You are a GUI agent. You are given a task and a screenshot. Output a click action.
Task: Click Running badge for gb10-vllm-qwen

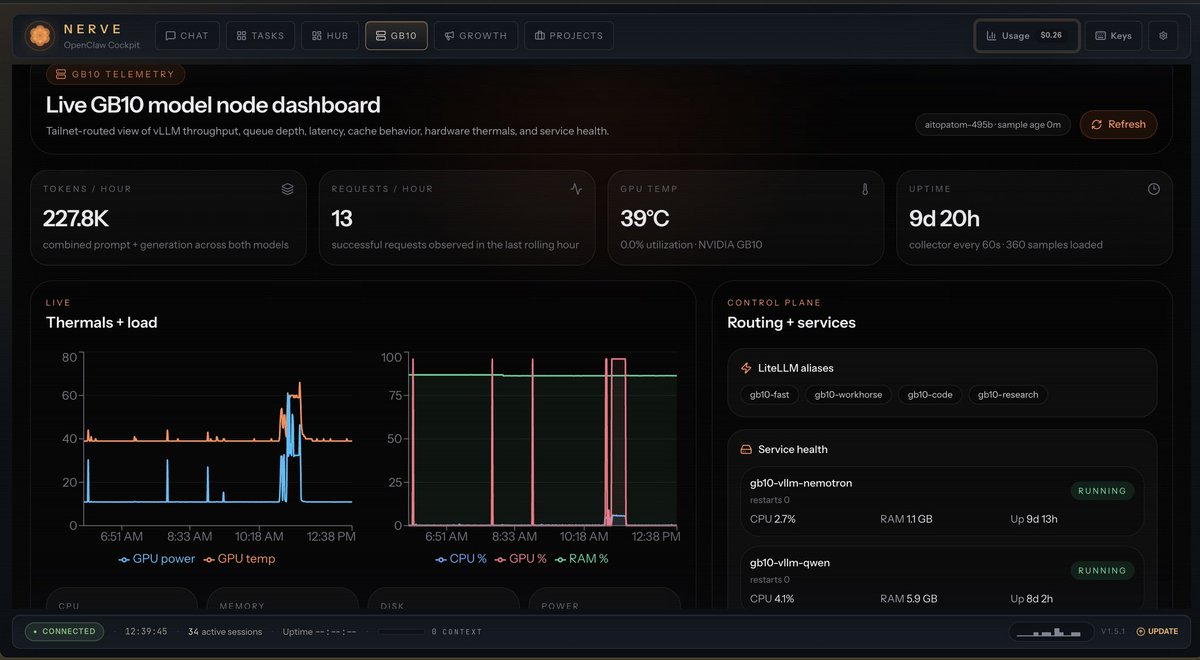[x=1103, y=570]
